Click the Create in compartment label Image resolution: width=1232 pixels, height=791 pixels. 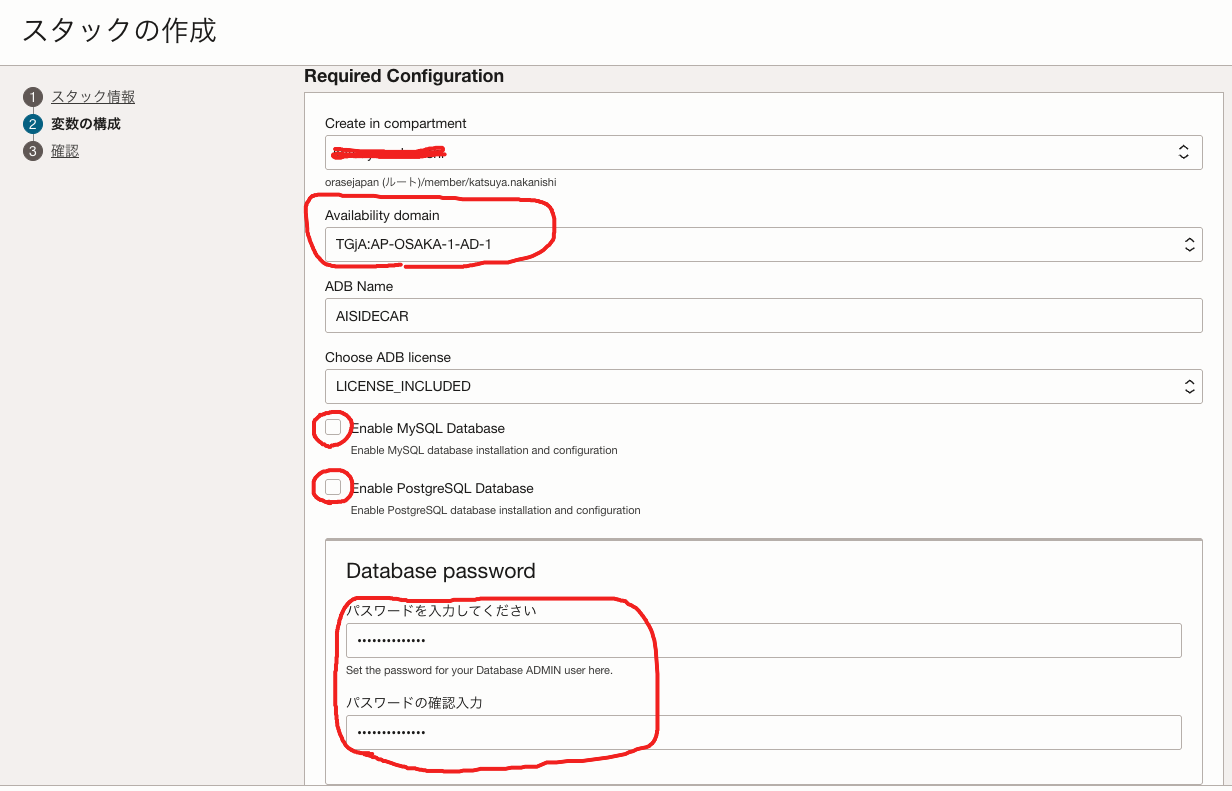pyautogui.click(x=396, y=123)
